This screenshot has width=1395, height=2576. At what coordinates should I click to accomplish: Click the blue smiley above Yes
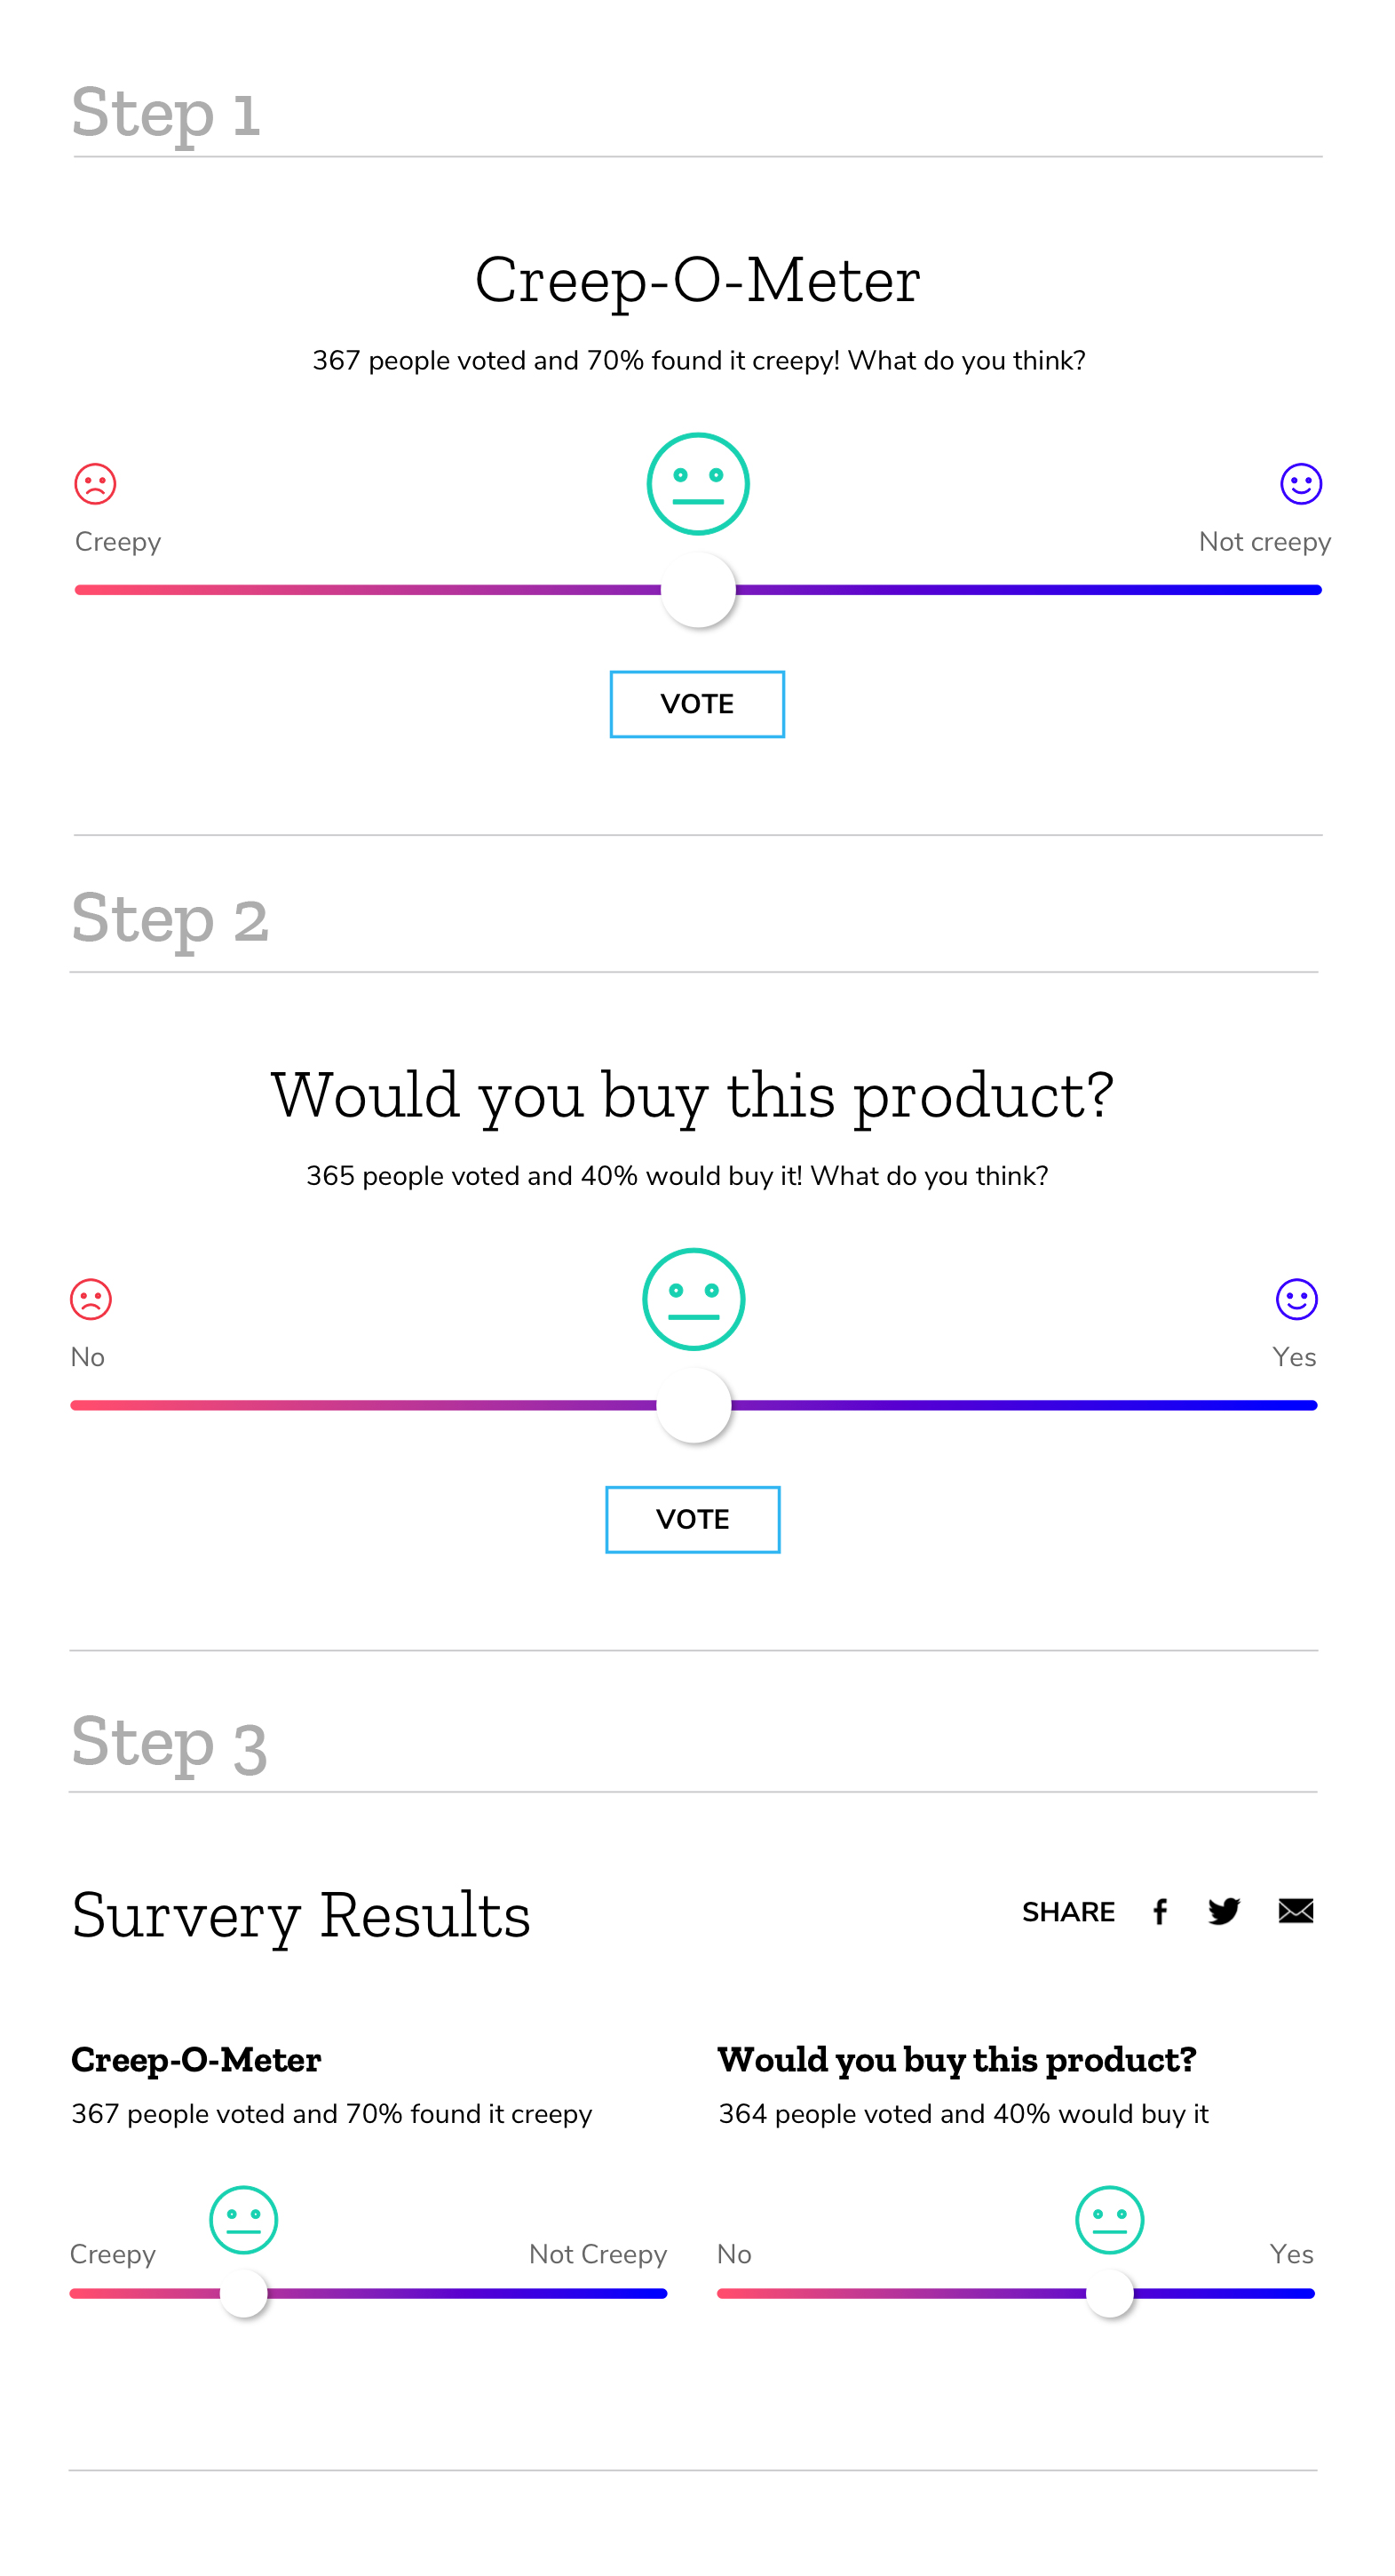pyautogui.click(x=1297, y=1299)
